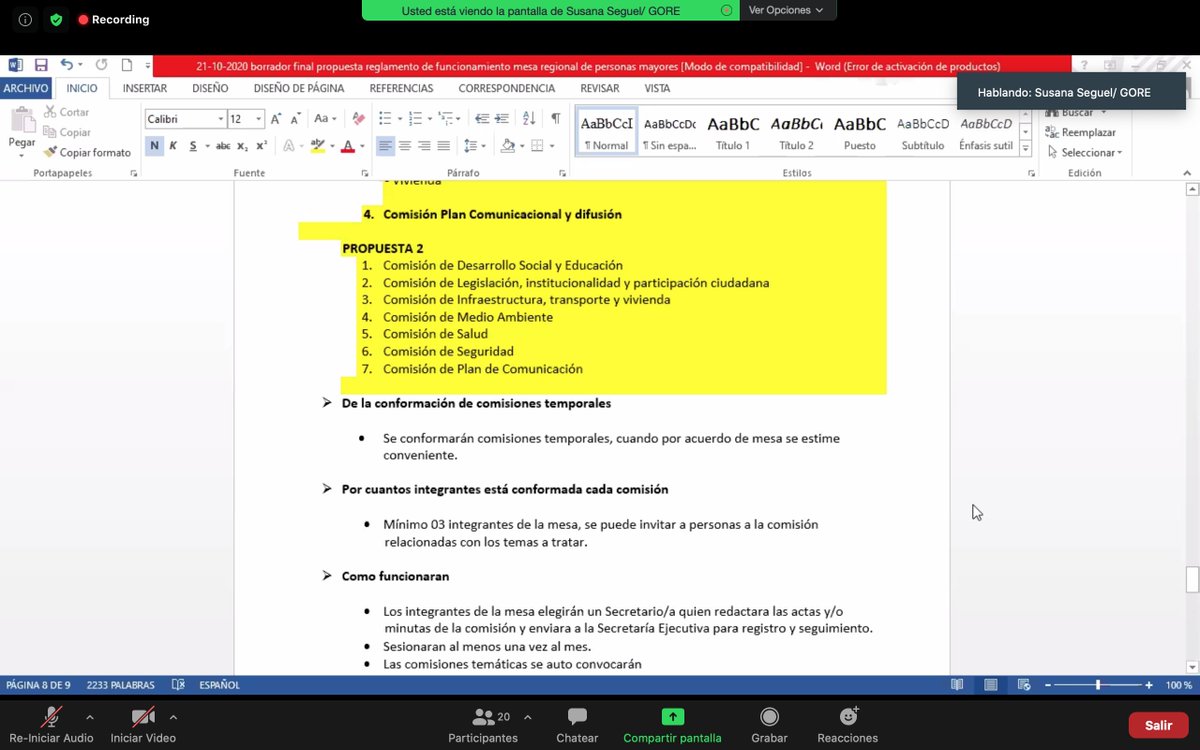Apply the Título 1 style thumbnail

733,131
